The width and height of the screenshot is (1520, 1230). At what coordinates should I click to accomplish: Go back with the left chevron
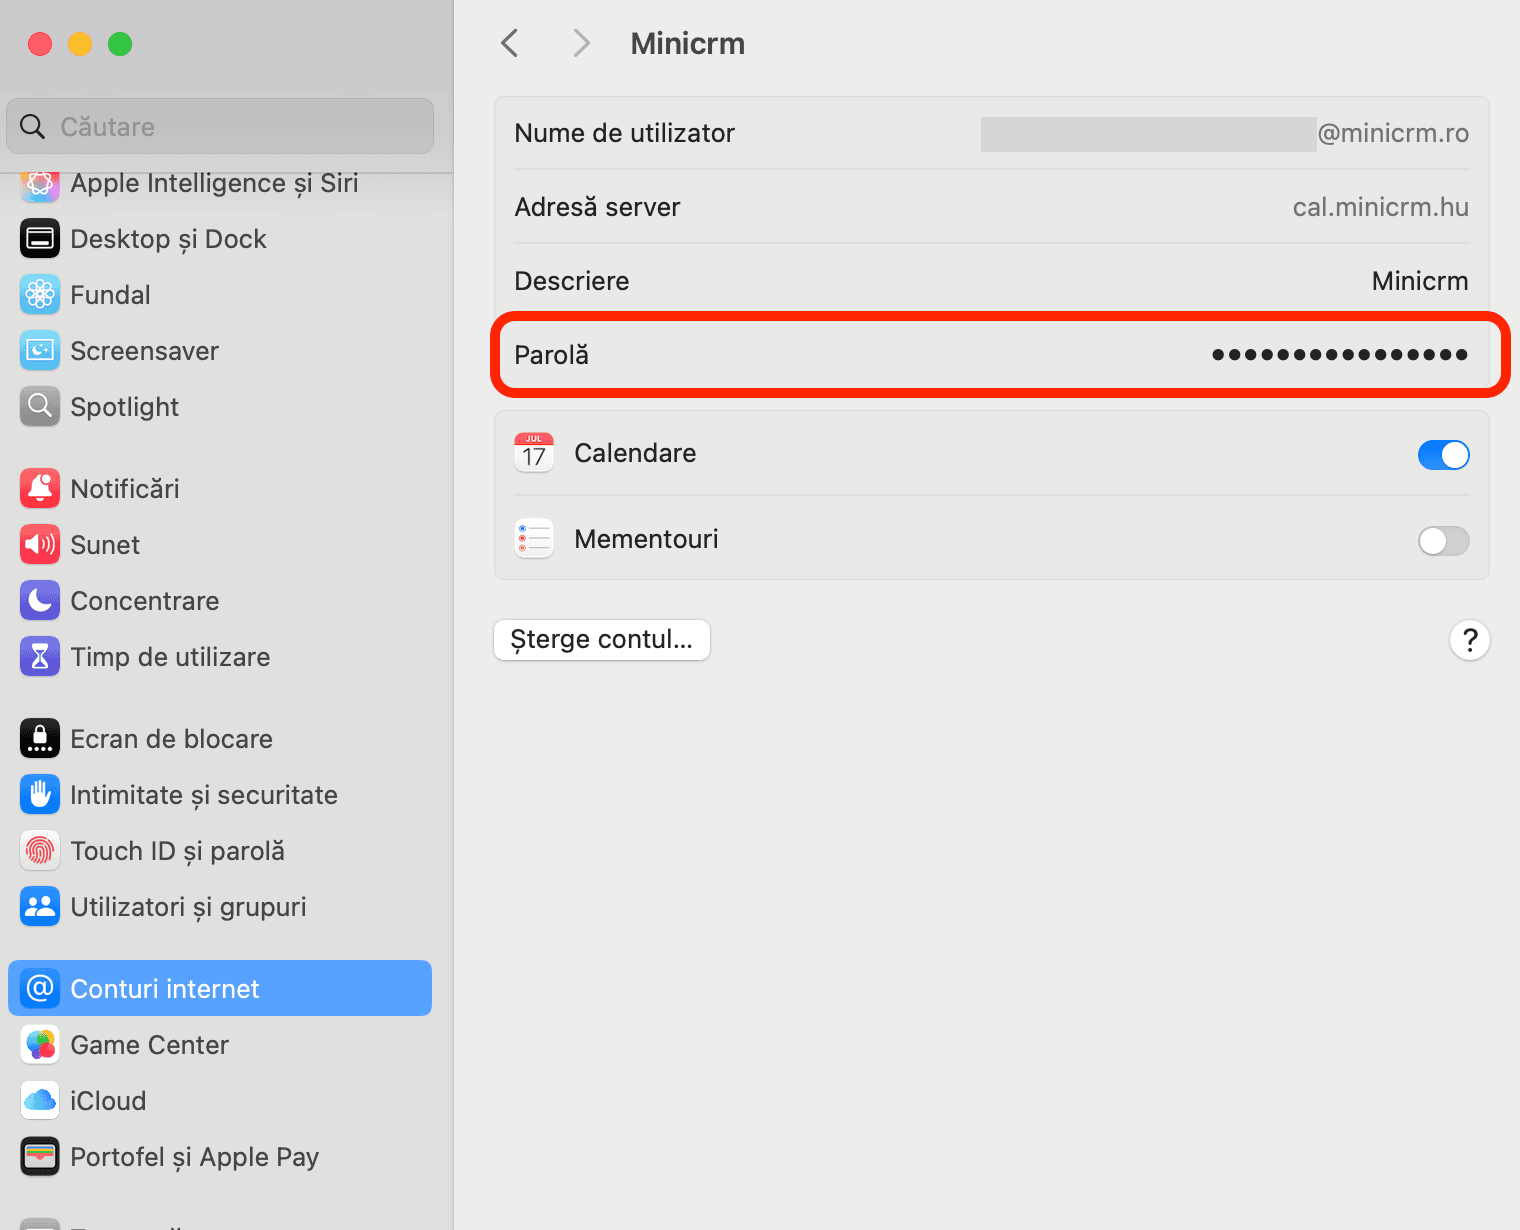click(x=510, y=43)
